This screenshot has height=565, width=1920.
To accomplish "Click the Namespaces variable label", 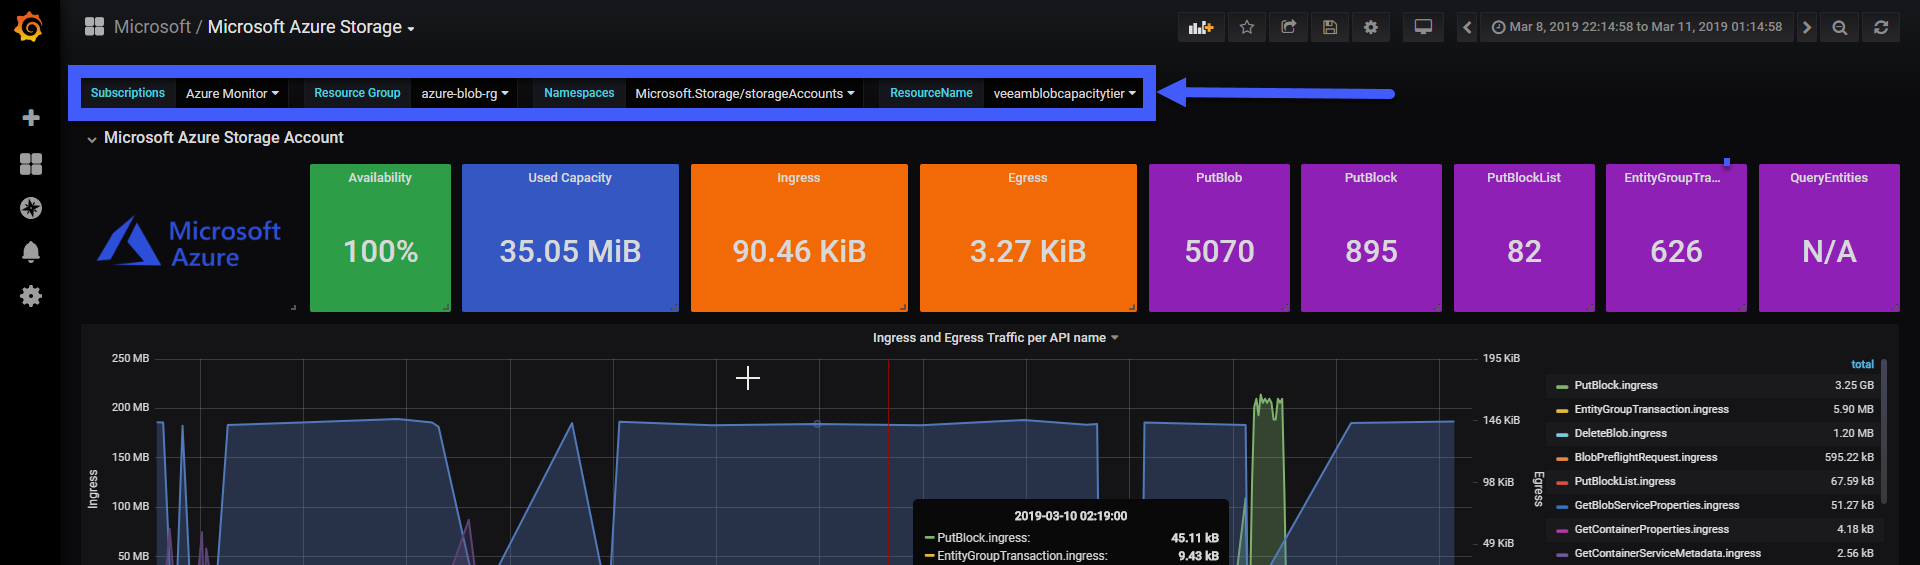I will pyautogui.click(x=579, y=93).
